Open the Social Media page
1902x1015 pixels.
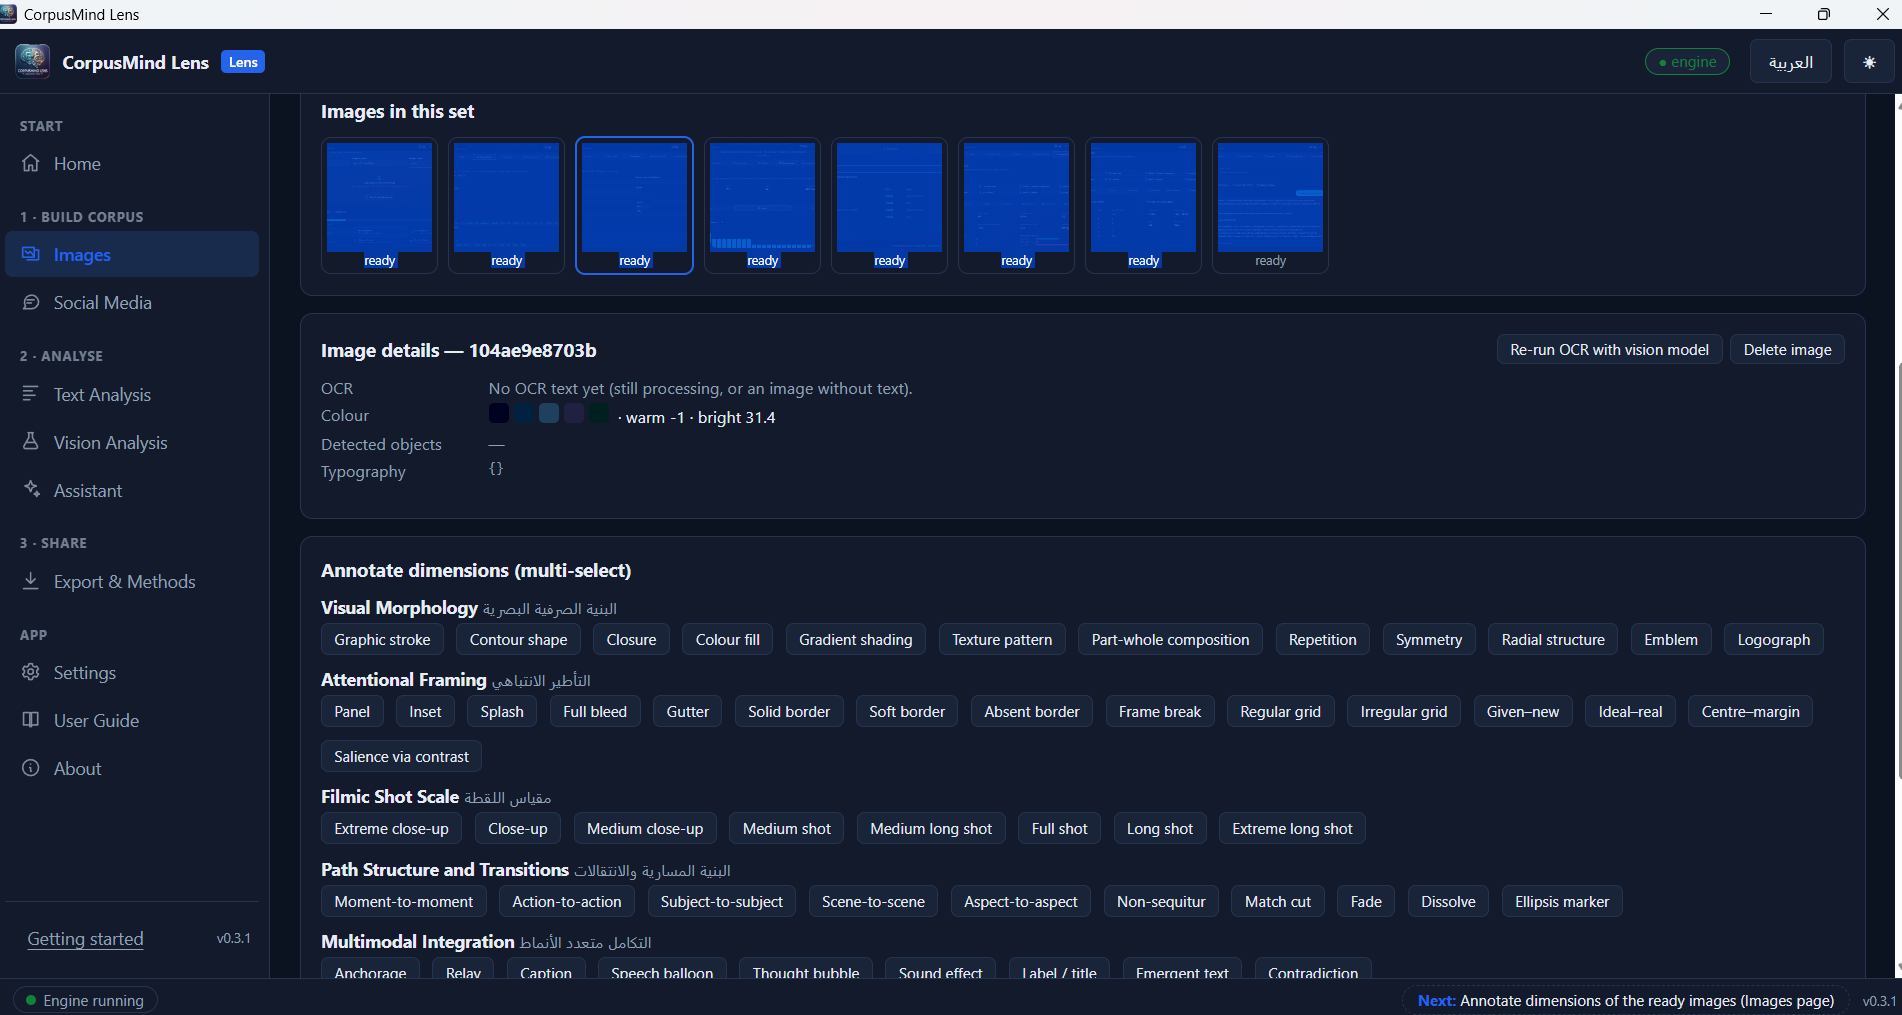click(x=132, y=302)
